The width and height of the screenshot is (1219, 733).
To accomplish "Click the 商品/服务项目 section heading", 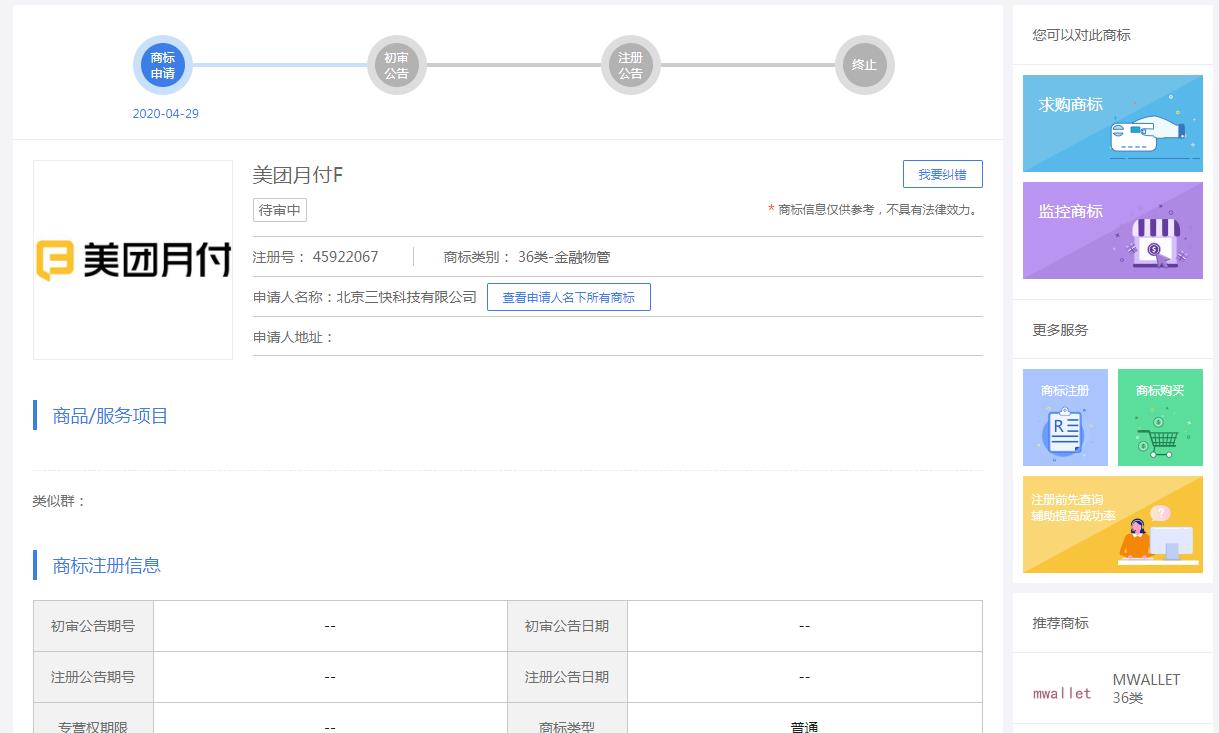I will (x=110, y=416).
